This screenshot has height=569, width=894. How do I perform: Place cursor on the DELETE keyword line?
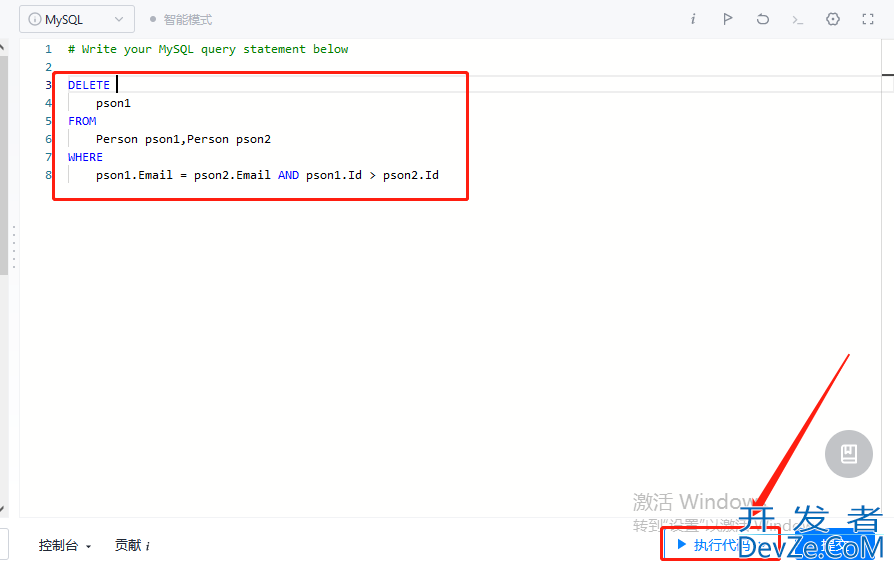coord(89,85)
